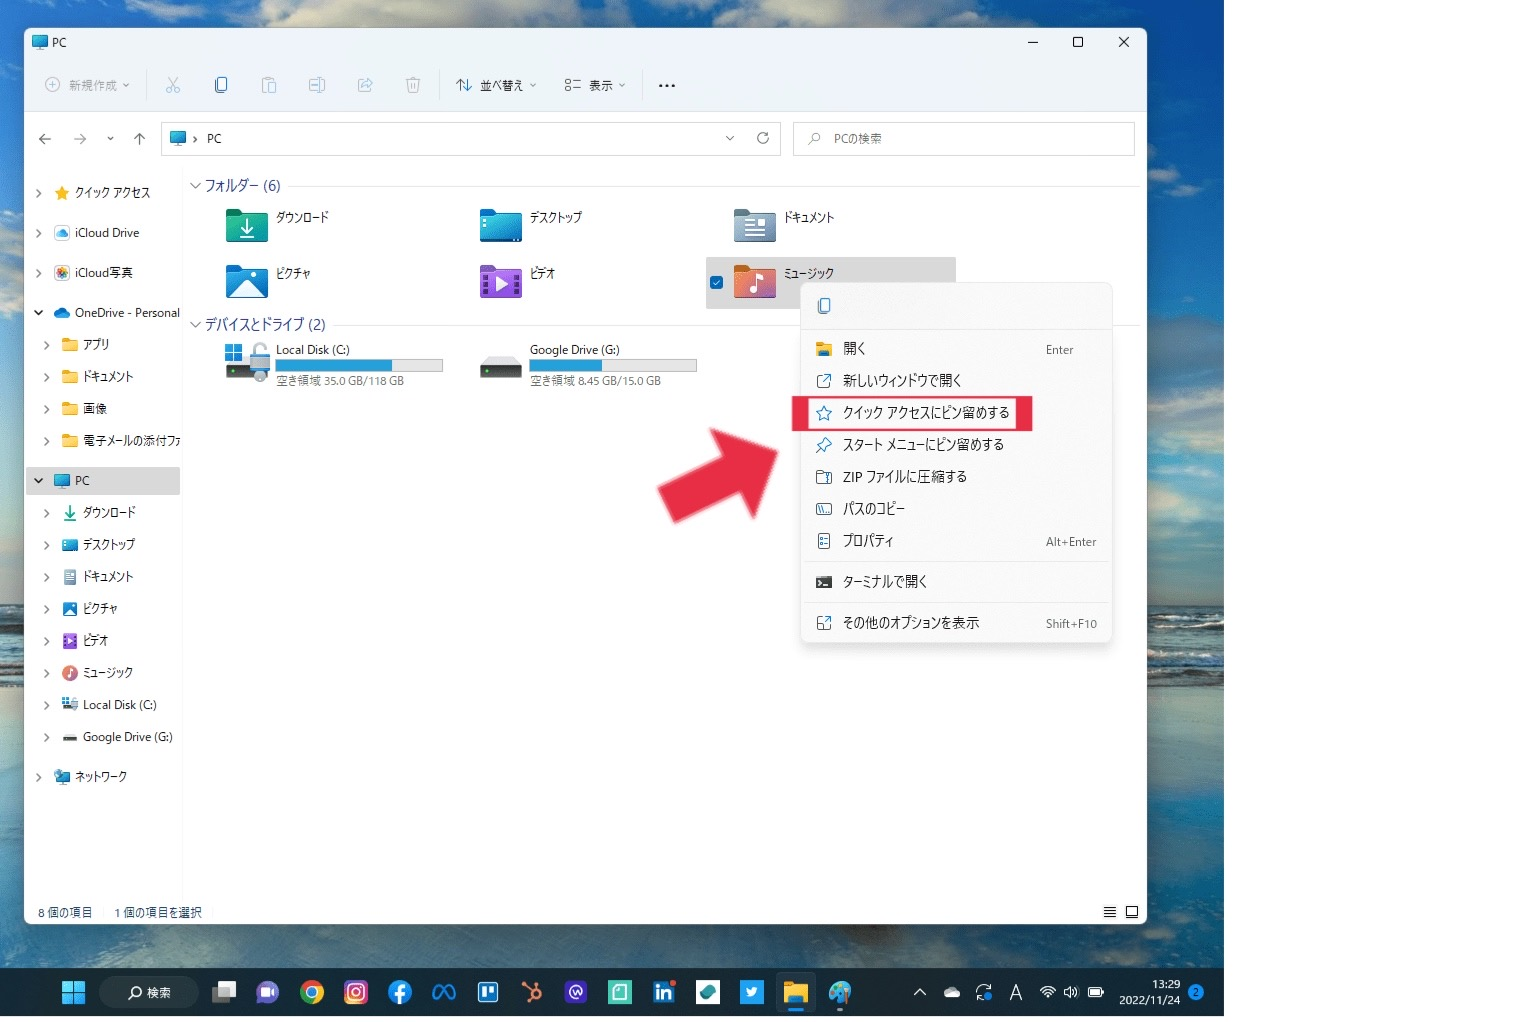Click the Share icon in the toolbar
This screenshot has height=1022, width=1532.
pyautogui.click(x=365, y=85)
